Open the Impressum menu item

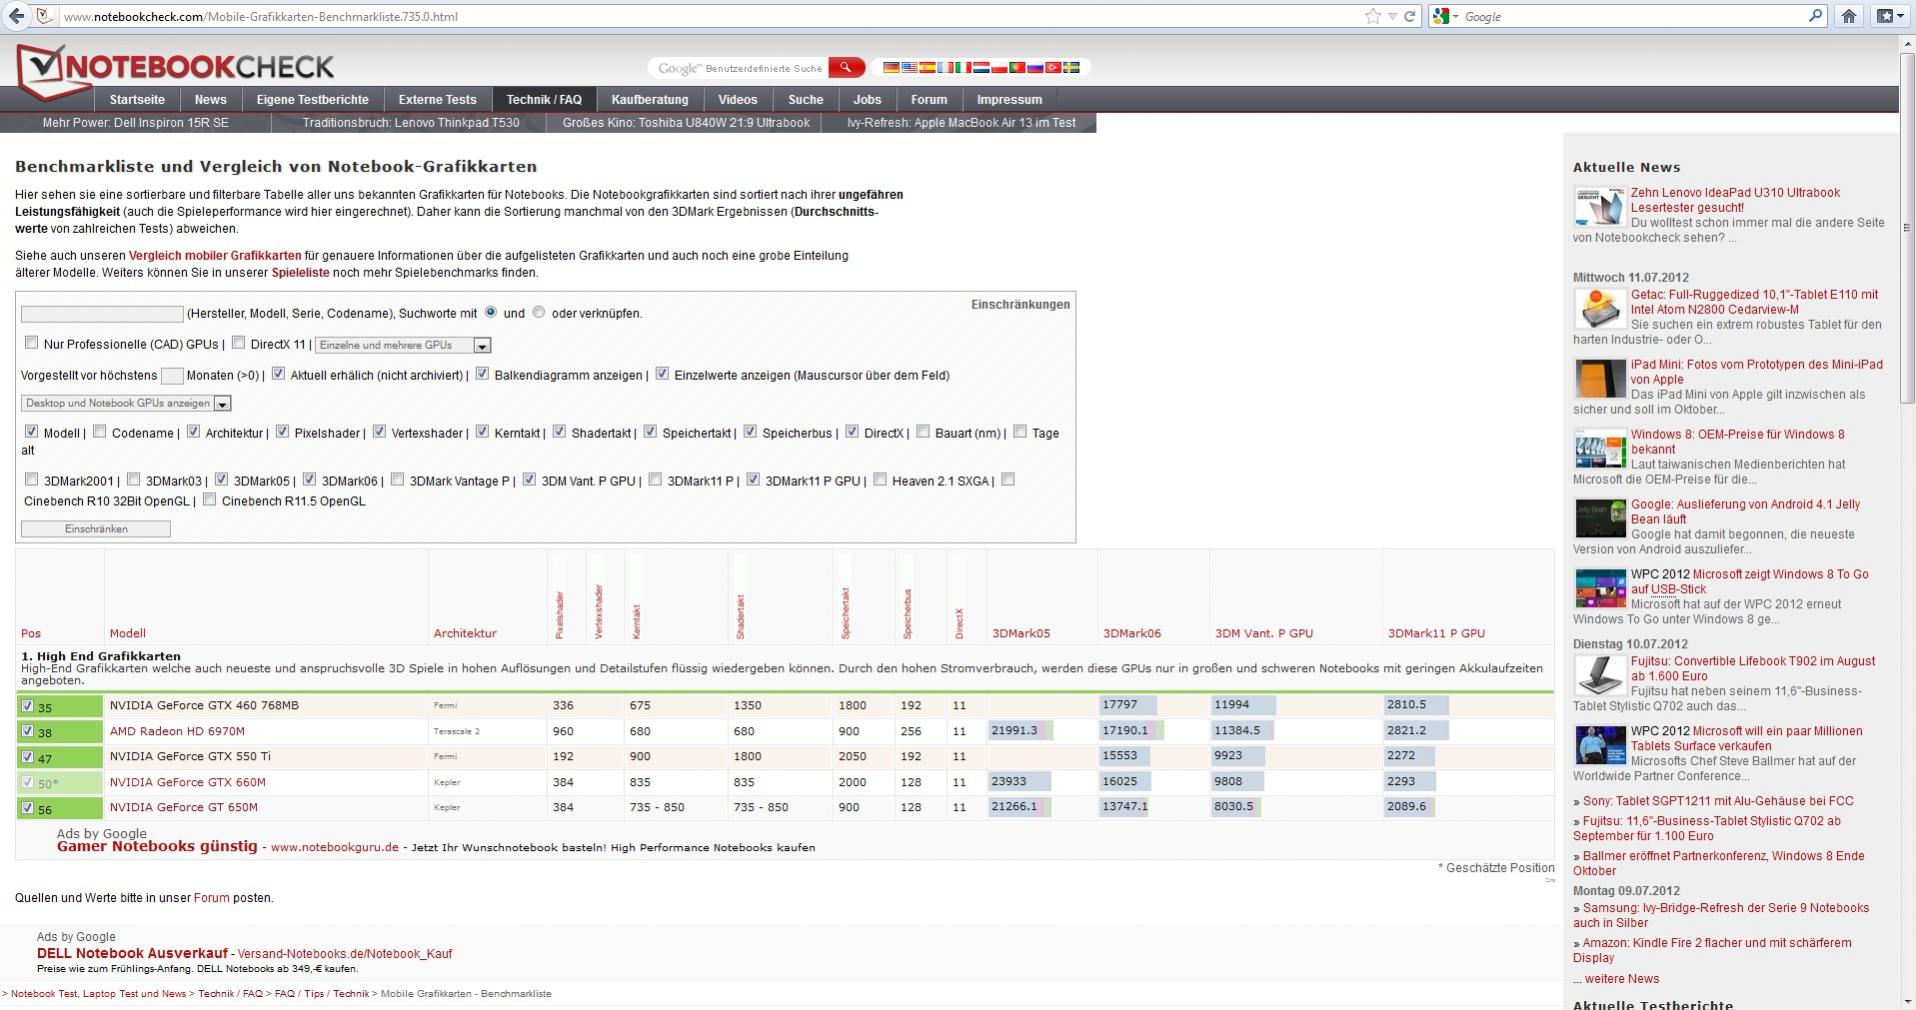[1009, 99]
